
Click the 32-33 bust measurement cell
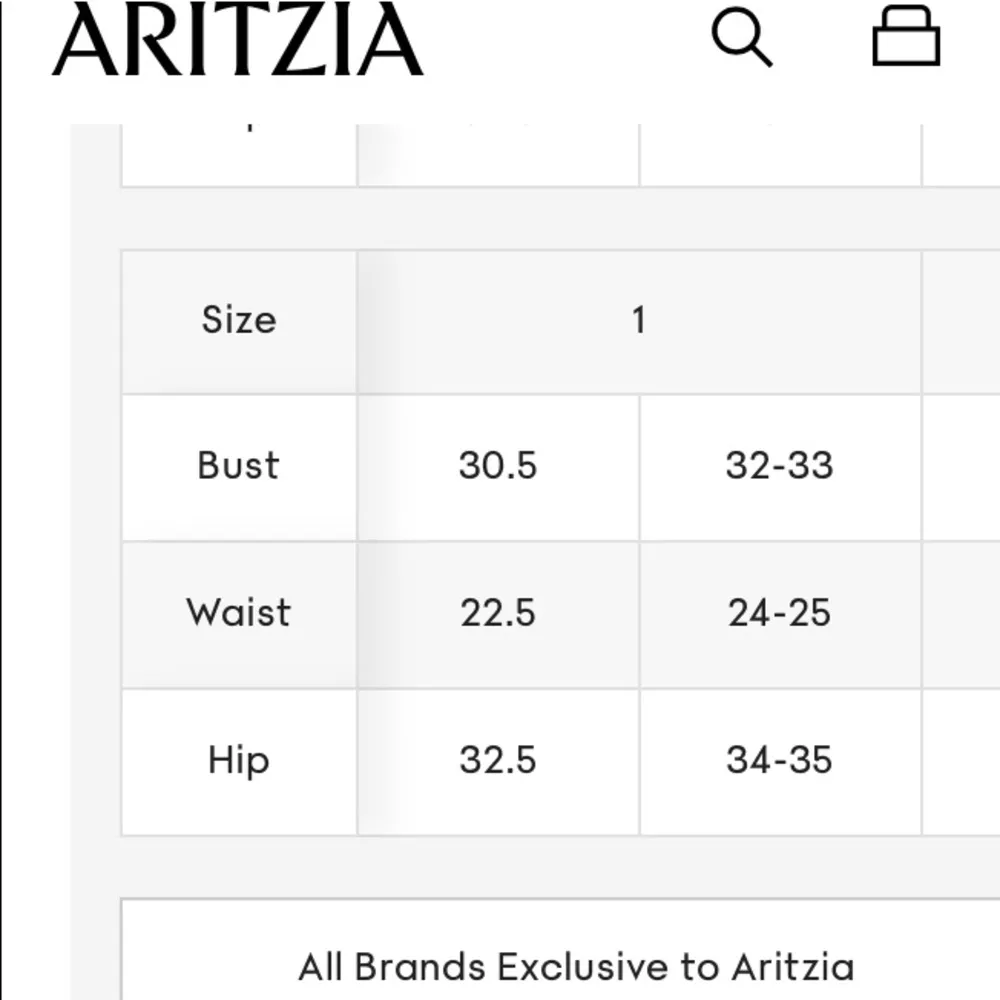coord(780,467)
